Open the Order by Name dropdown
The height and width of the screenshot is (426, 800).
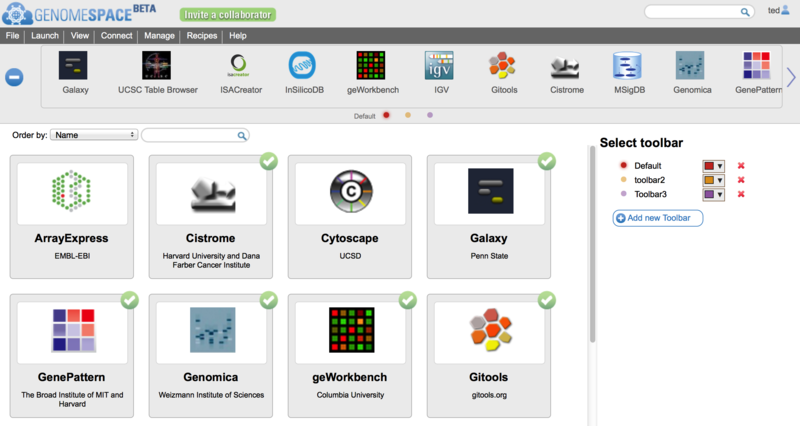point(95,134)
